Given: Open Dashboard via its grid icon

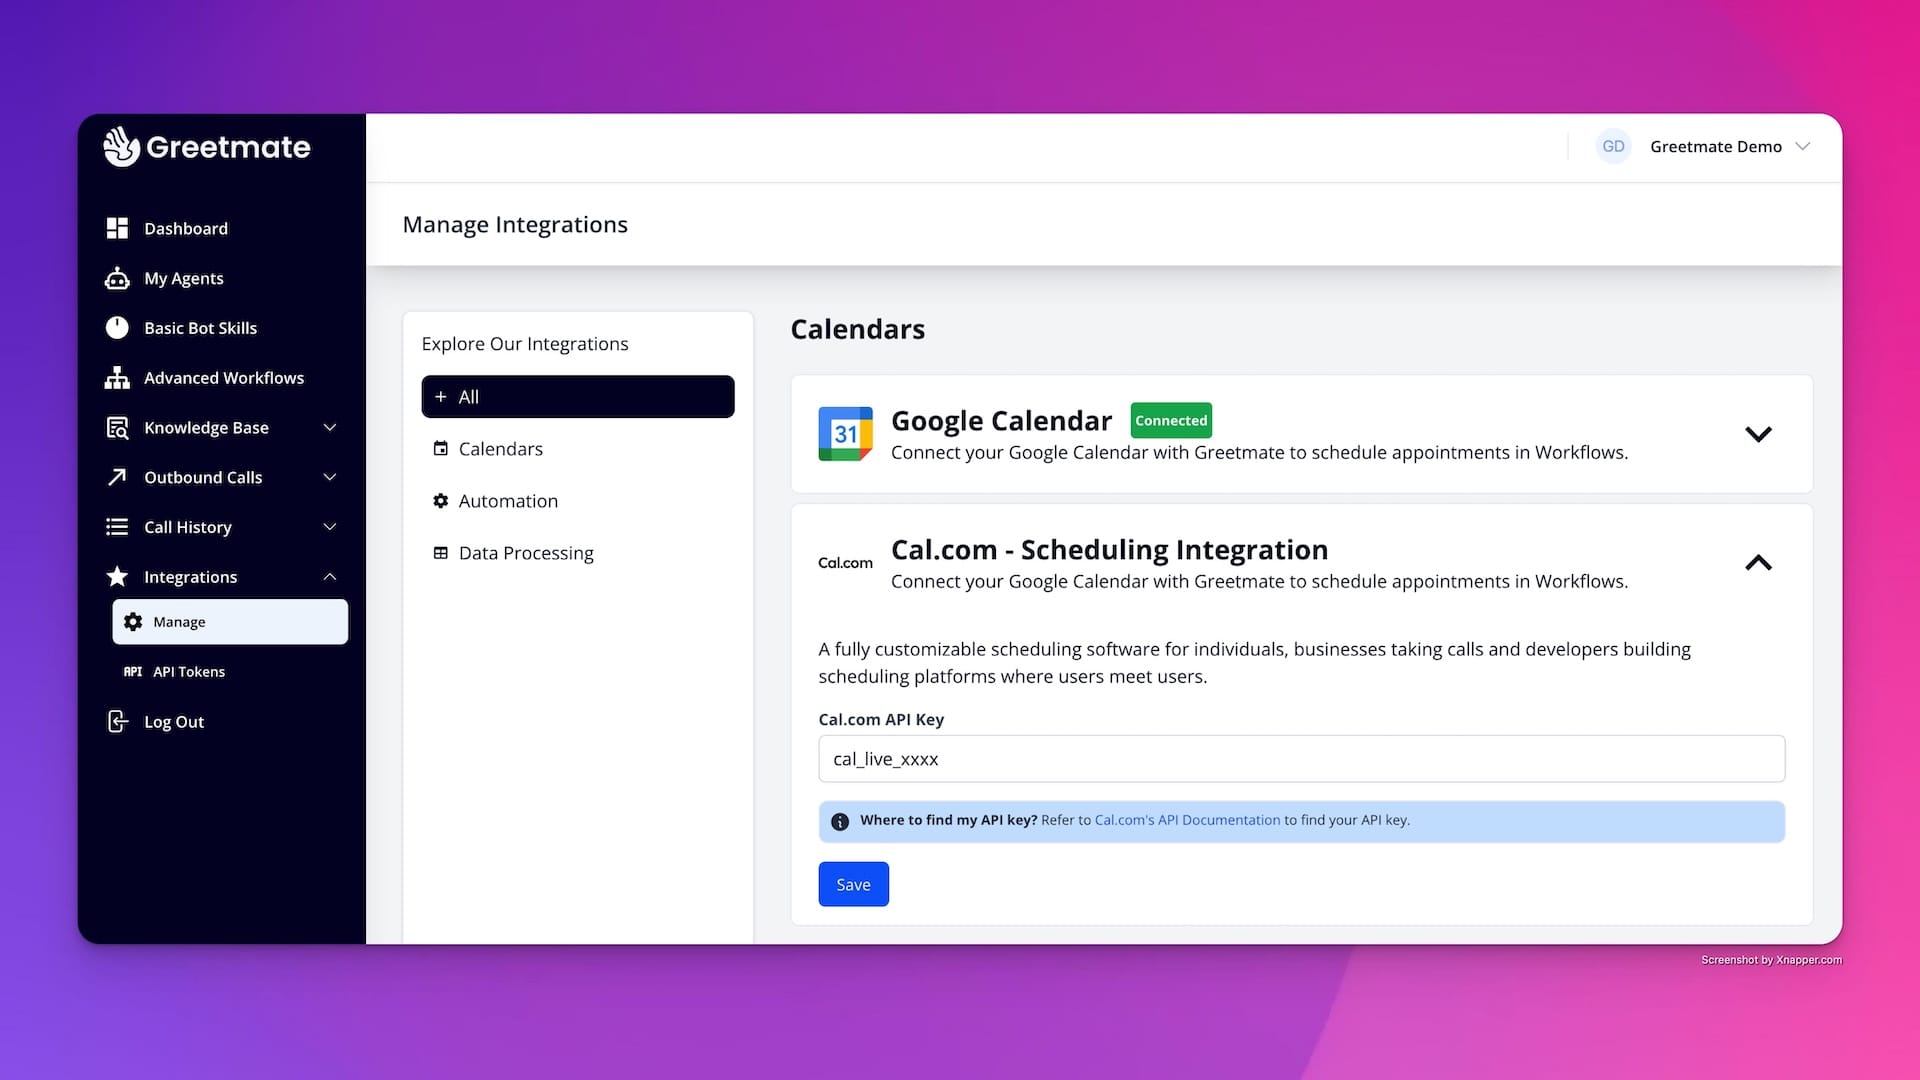Looking at the screenshot, I should point(117,228).
